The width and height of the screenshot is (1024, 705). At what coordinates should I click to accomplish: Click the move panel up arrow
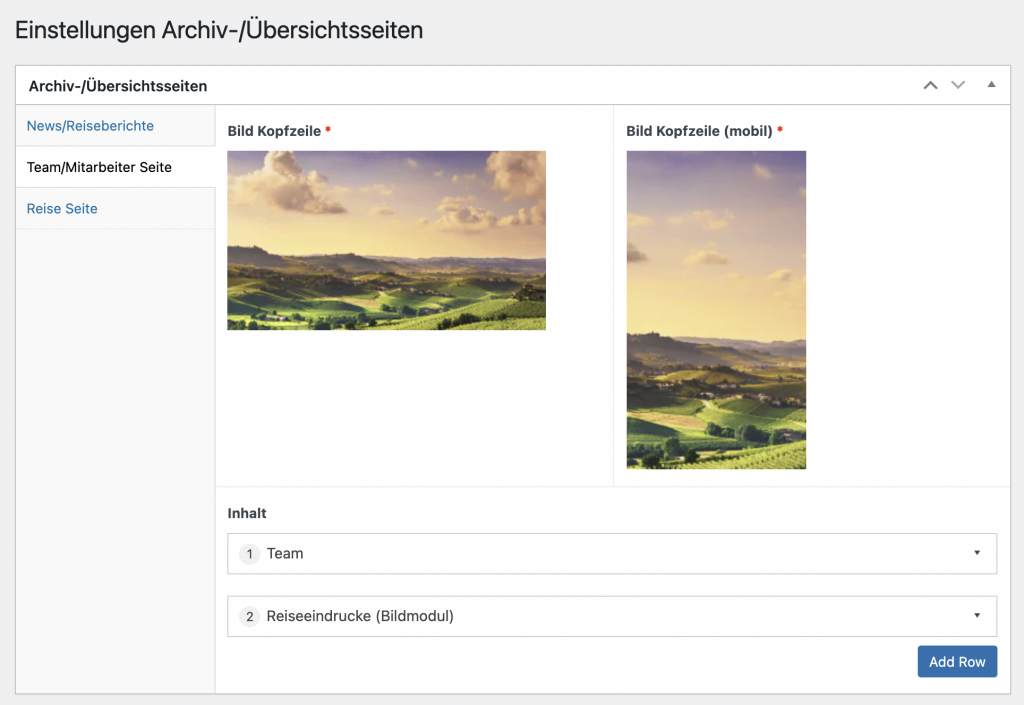930,86
